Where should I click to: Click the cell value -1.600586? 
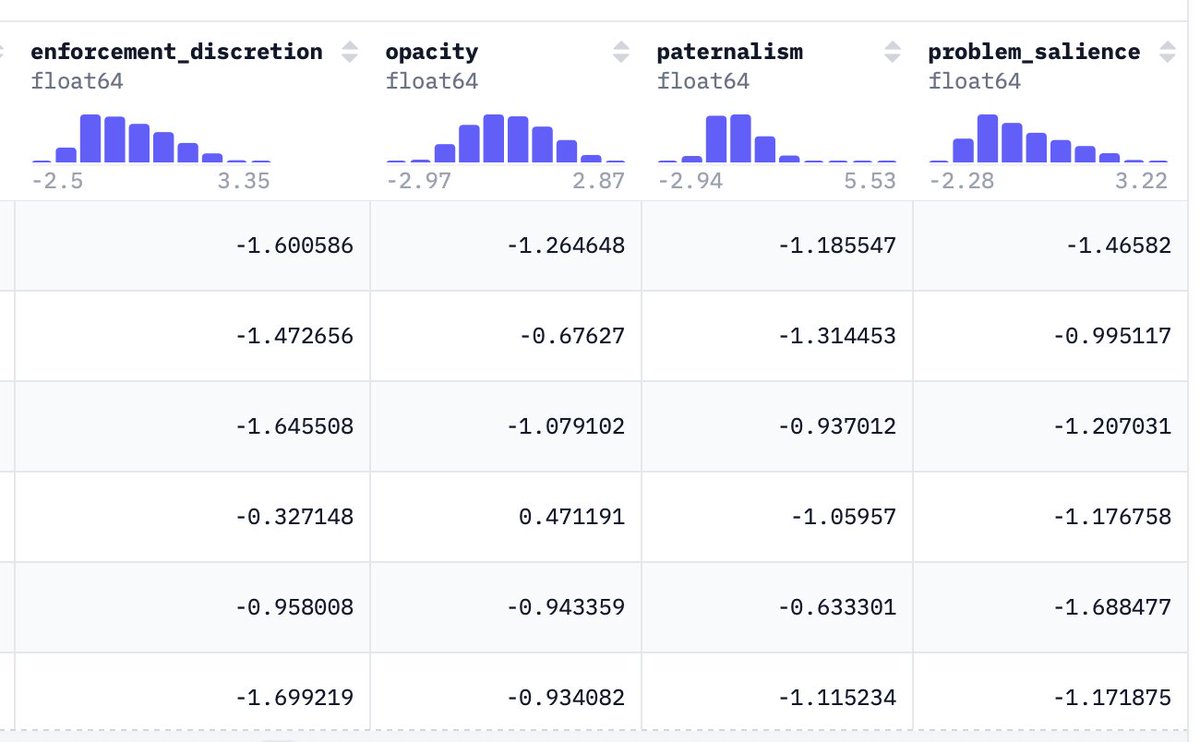pos(295,245)
